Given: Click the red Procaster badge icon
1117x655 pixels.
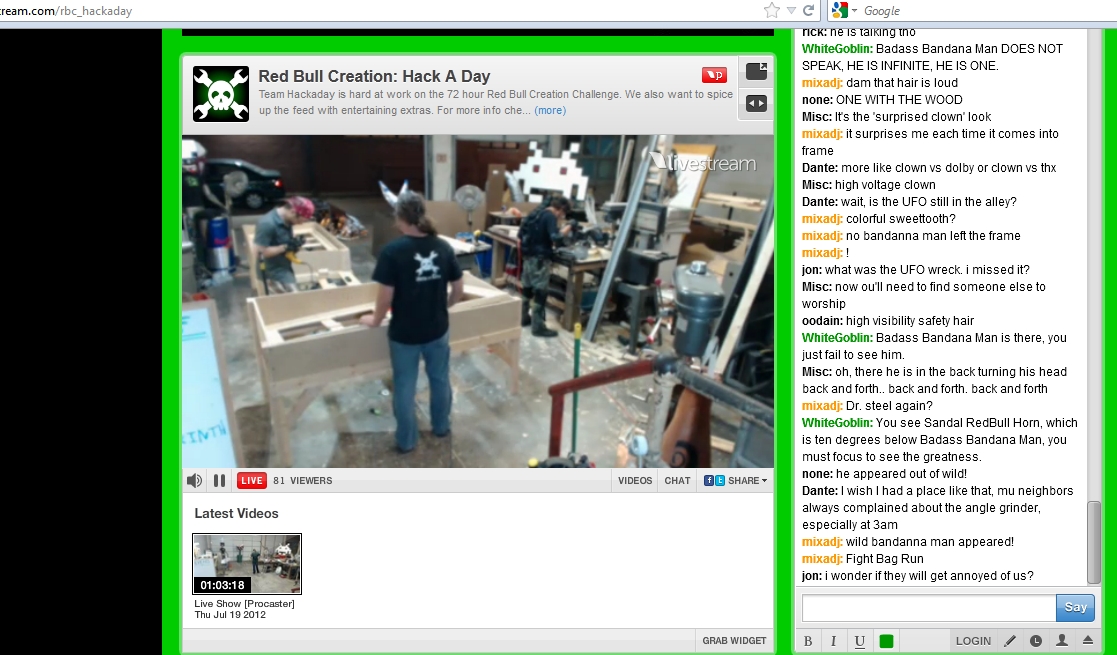Looking at the screenshot, I should pyautogui.click(x=714, y=75).
